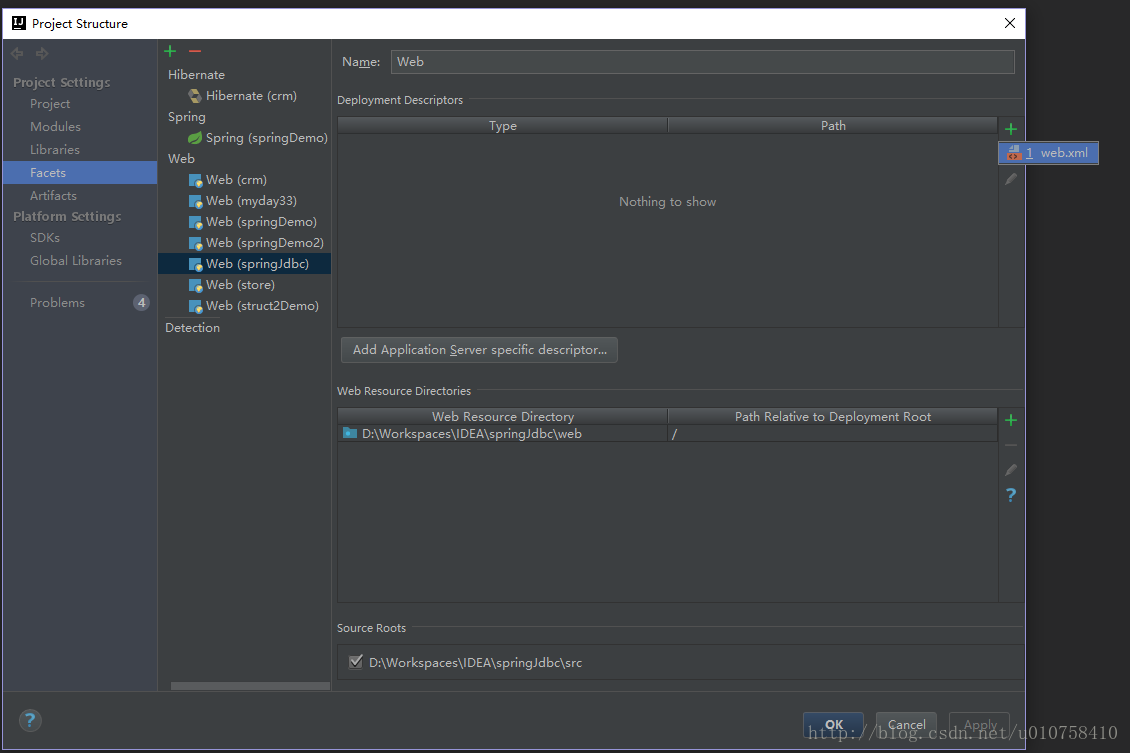Open the Global Libraries page
Viewport: 1130px width, 753px height.
(76, 261)
